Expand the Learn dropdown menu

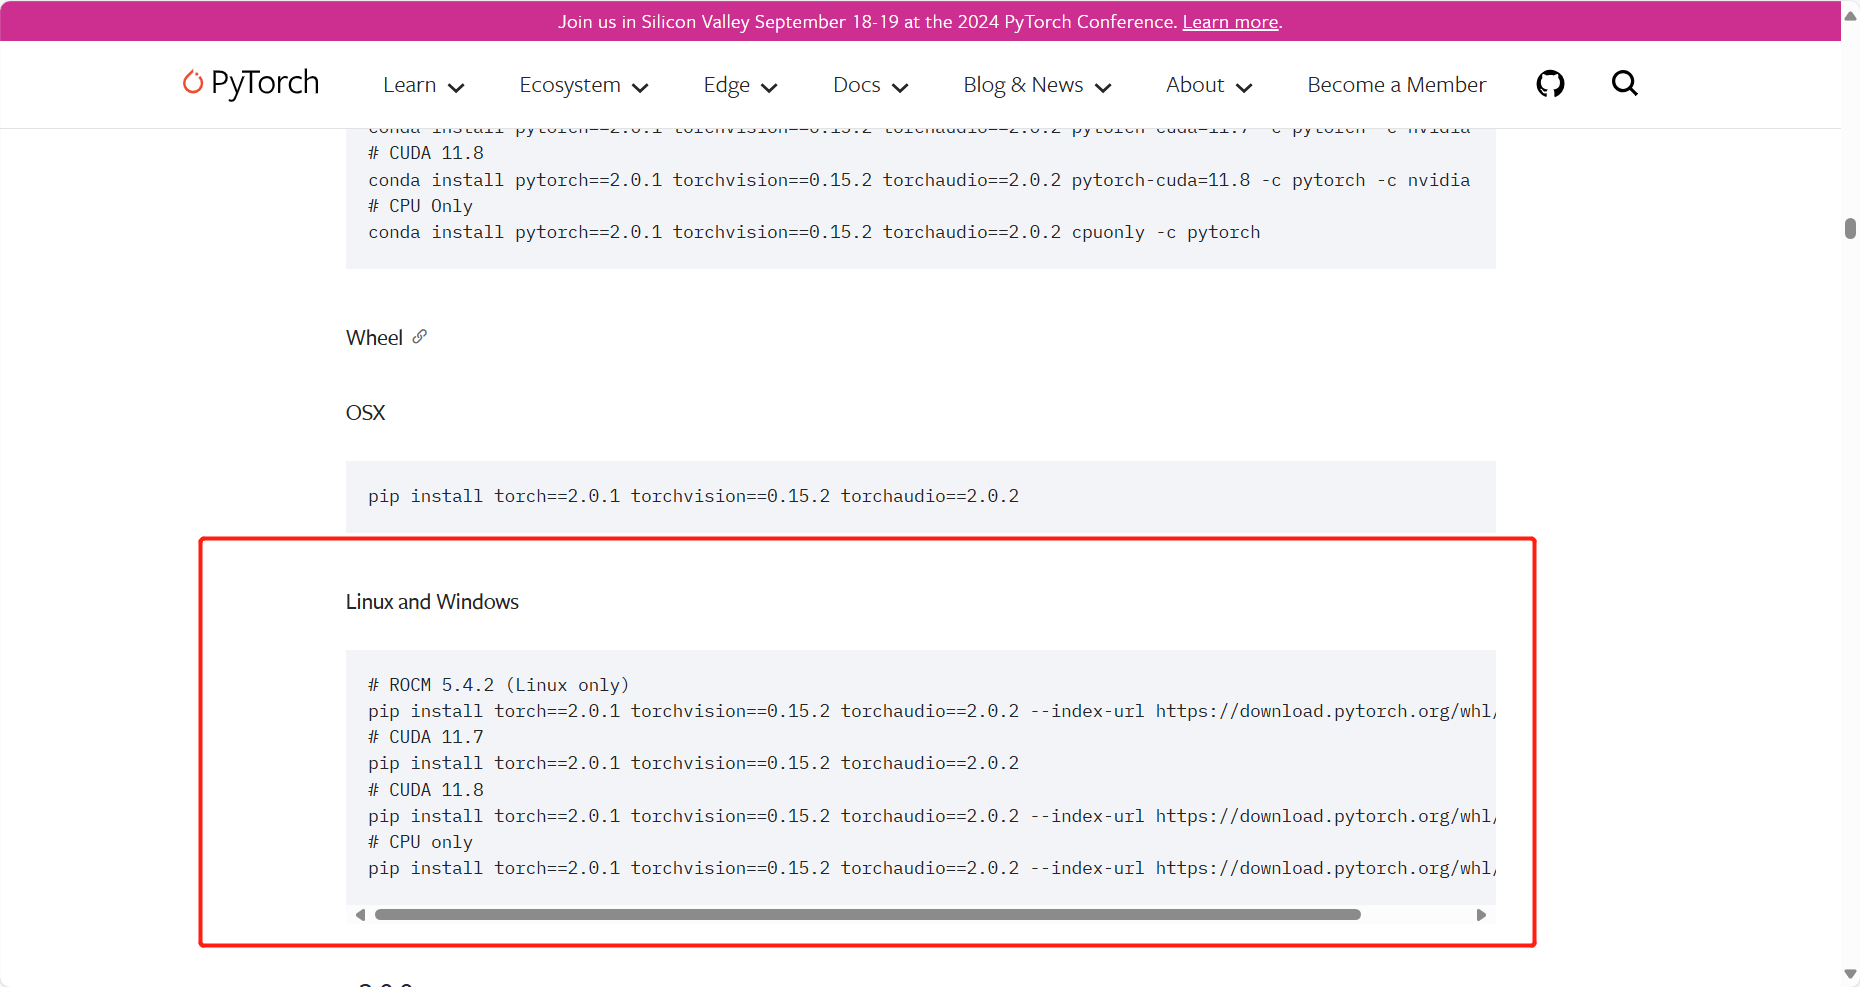[x=424, y=85]
